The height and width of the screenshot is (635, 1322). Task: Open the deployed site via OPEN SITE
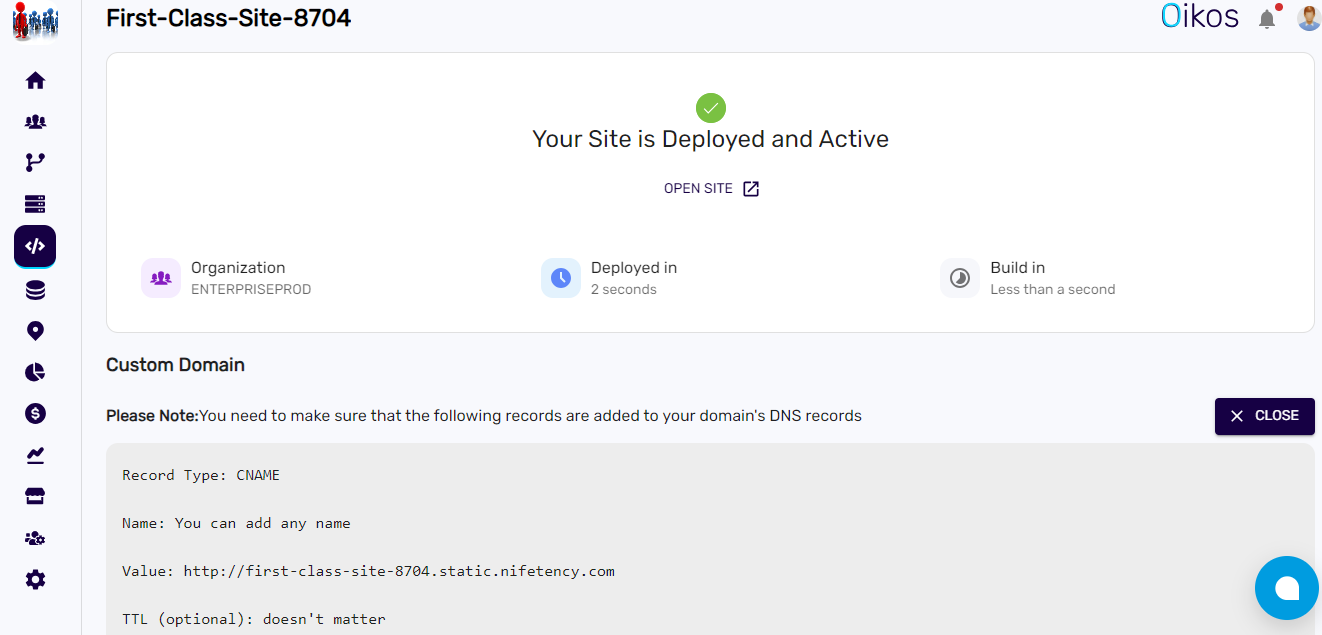(x=711, y=188)
